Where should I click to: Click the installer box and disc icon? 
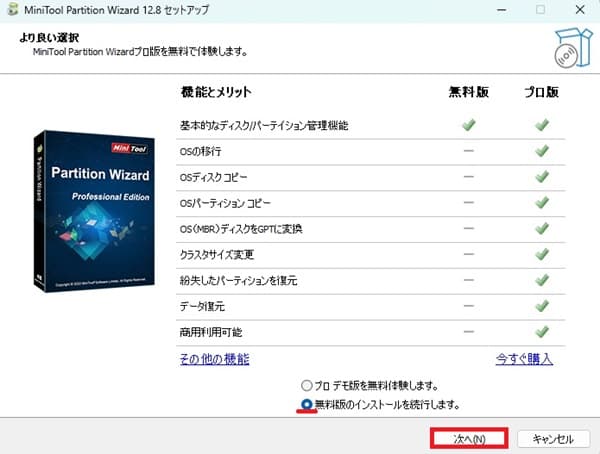coord(573,49)
